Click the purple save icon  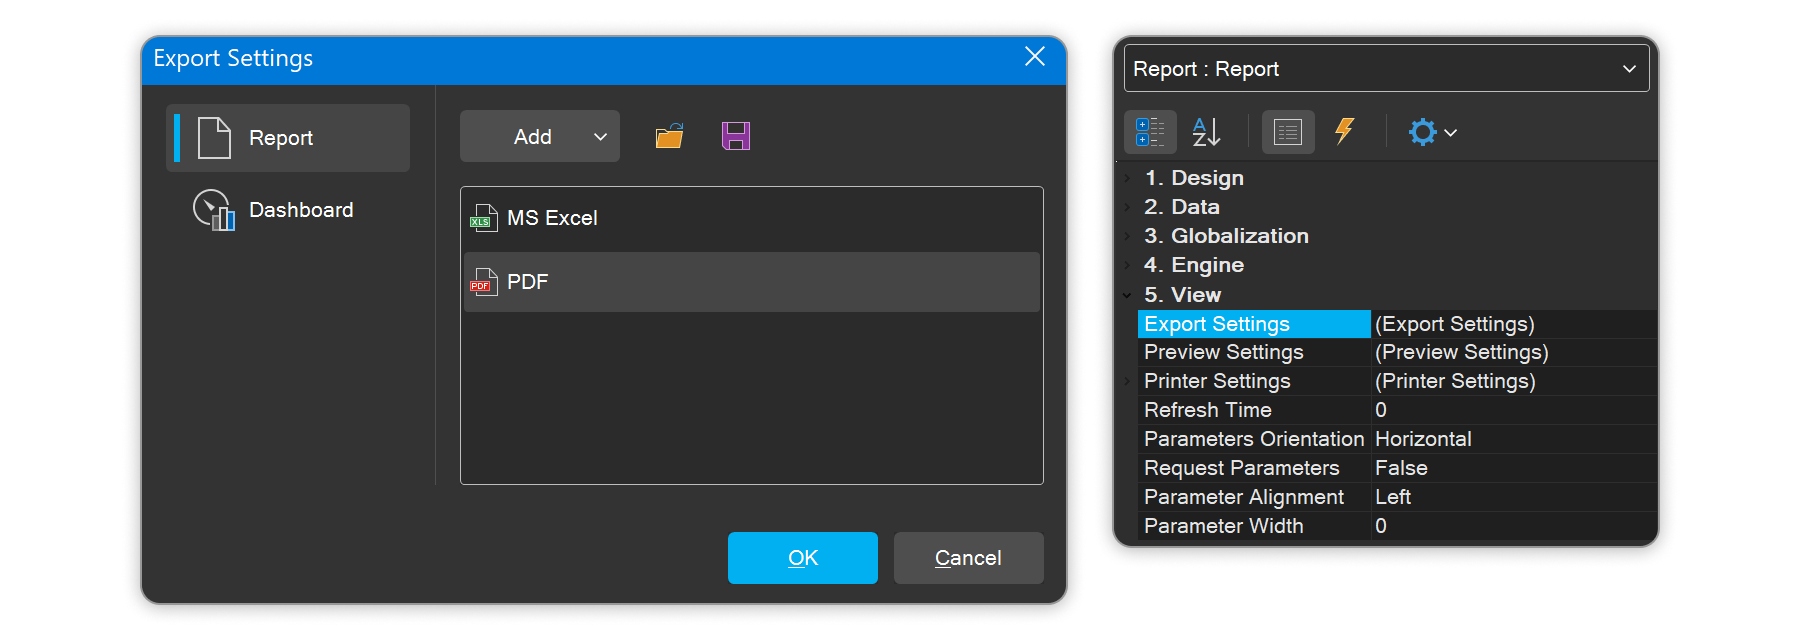736,136
